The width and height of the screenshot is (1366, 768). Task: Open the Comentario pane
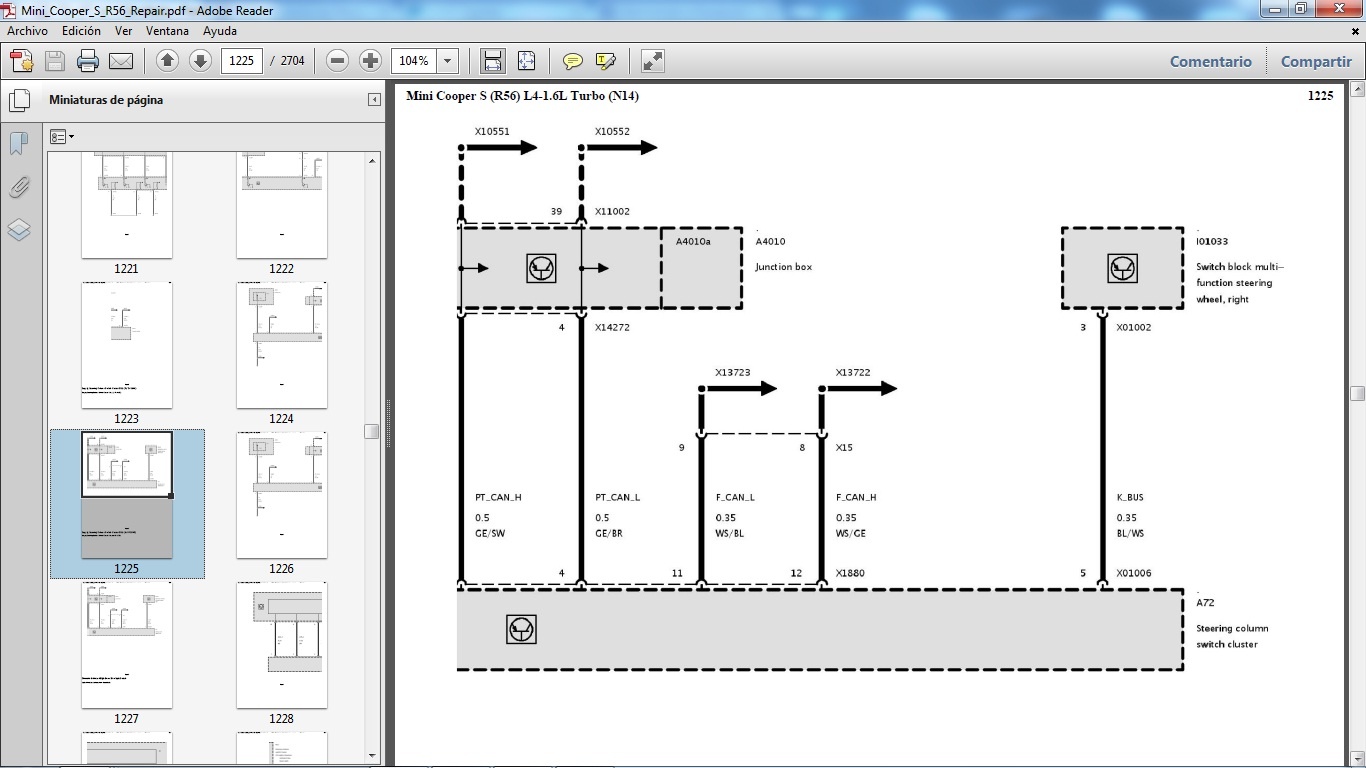pyautogui.click(x=1211, y=61)
